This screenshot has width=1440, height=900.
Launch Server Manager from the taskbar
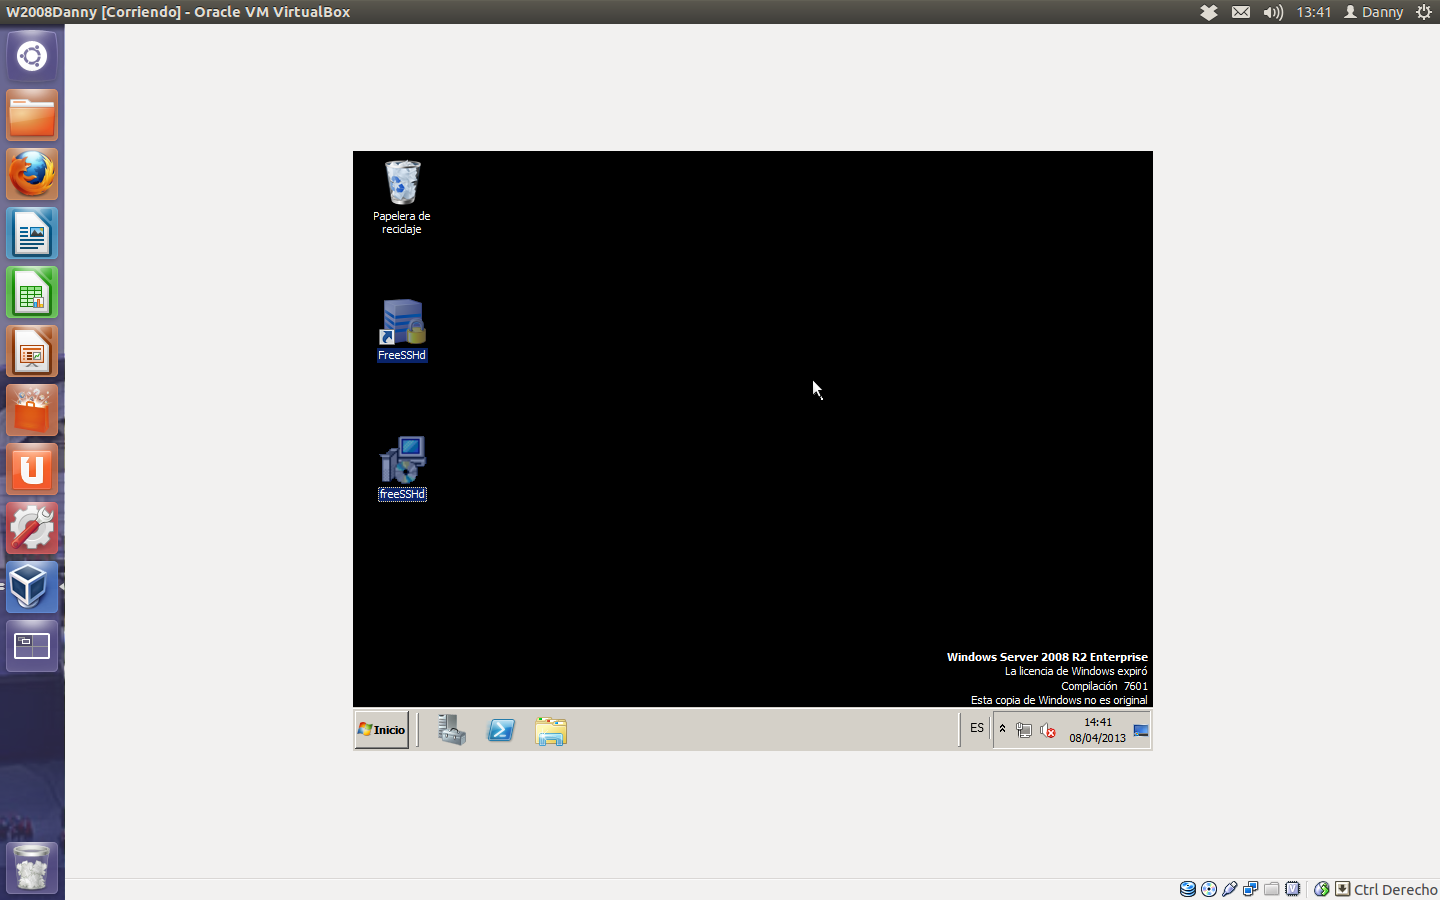click(x=451, y=730)
